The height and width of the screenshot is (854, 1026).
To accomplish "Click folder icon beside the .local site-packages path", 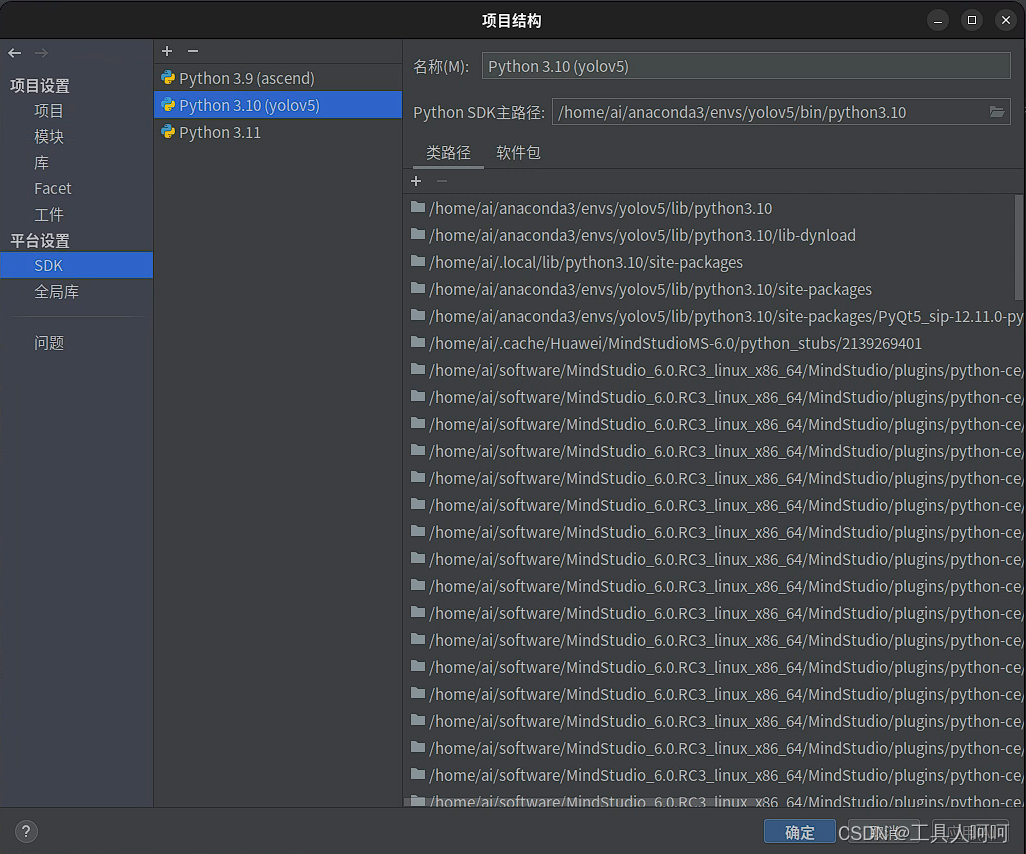I will click(x=417, y=261).
